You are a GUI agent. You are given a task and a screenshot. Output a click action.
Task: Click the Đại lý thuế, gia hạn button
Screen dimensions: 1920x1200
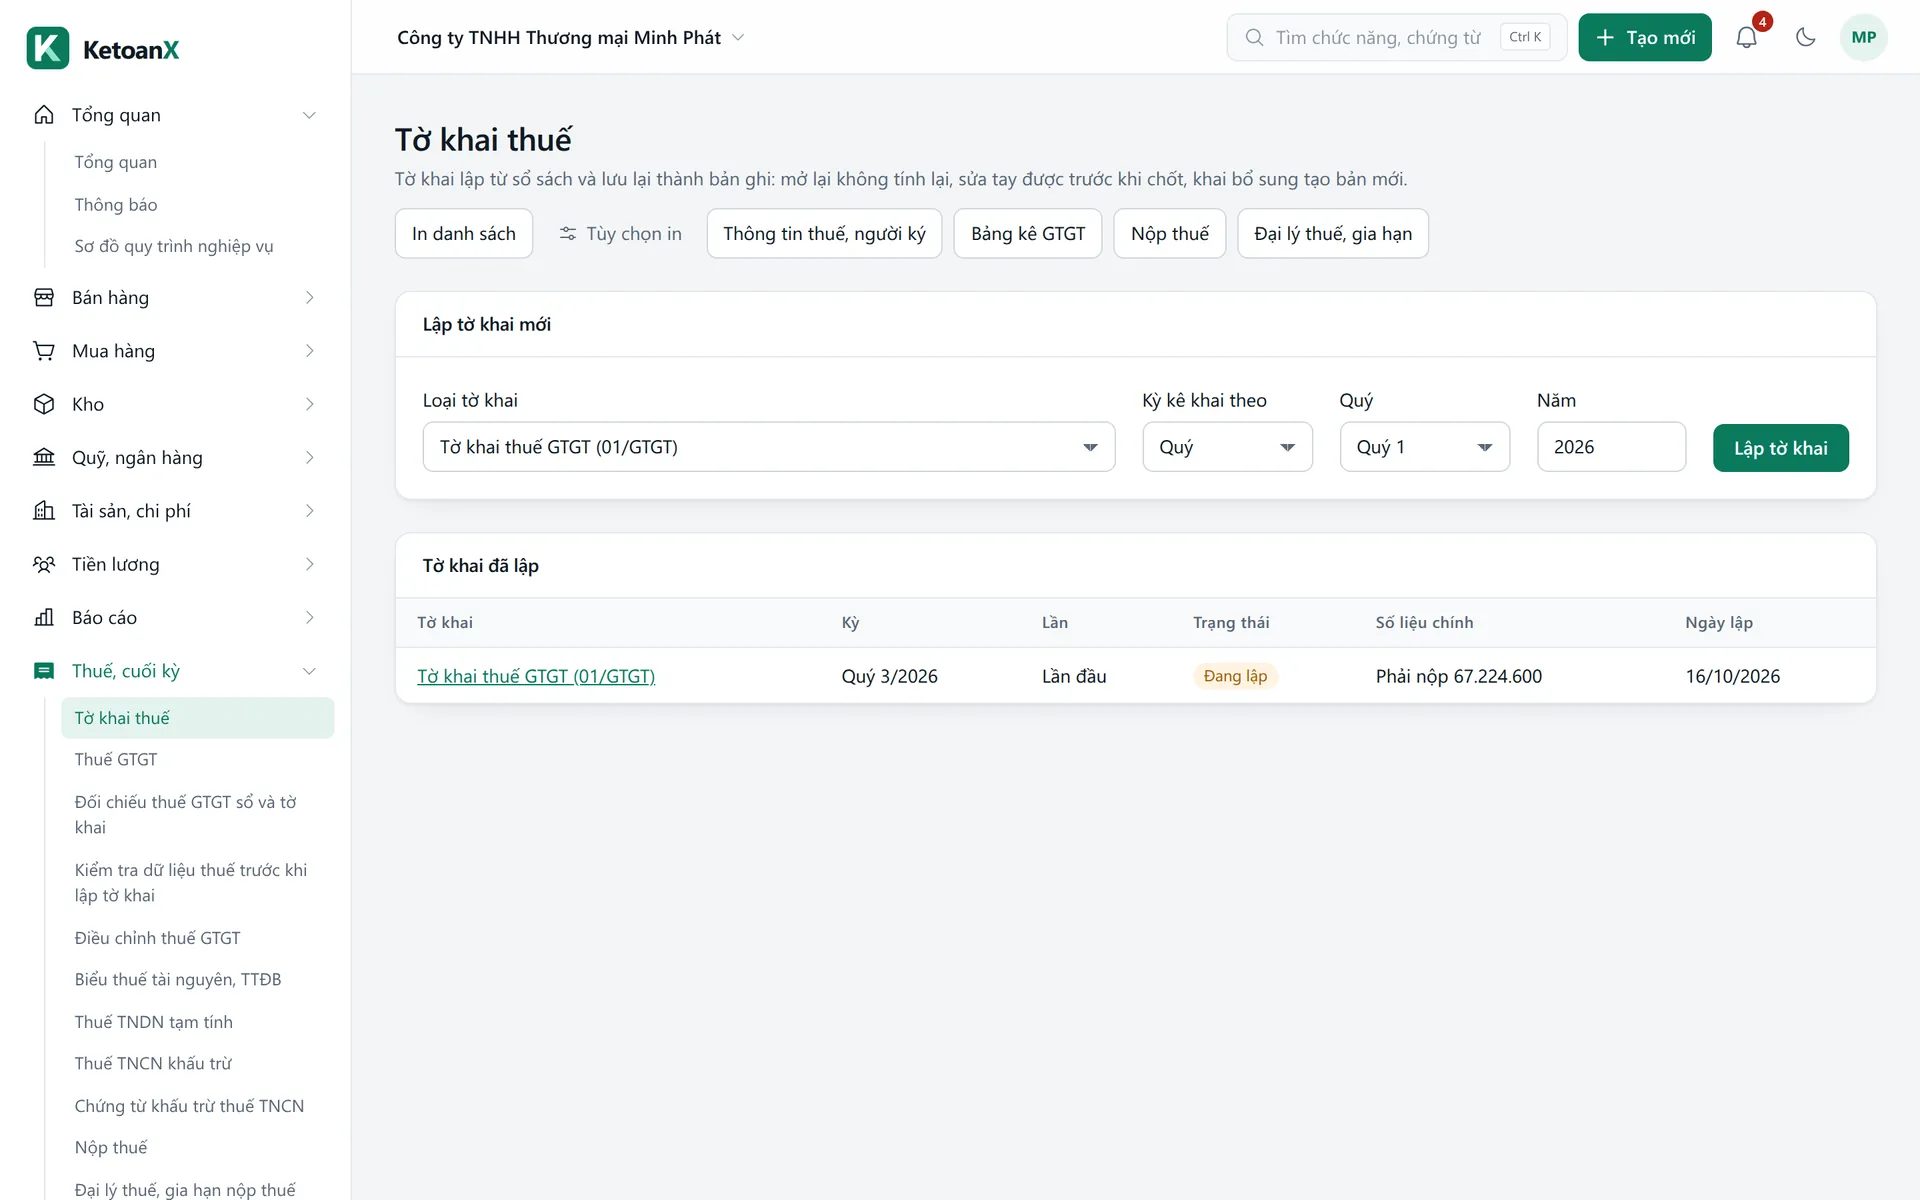[1333, 234]
